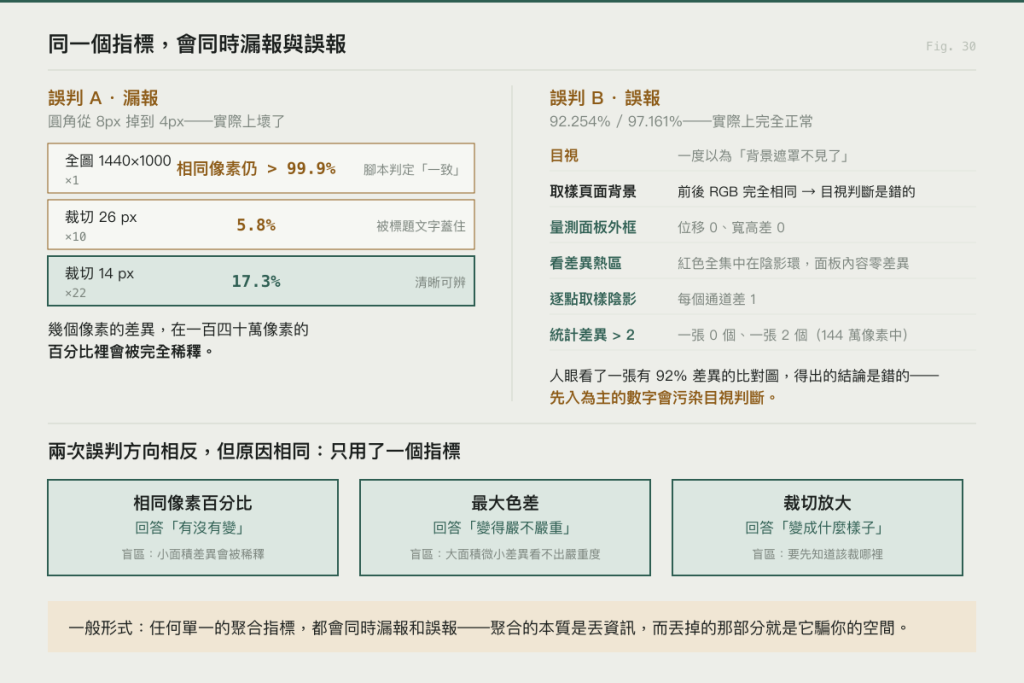Click the sentence 人眼看了一張有 92% 差異的比對圖

pos(664,376)
